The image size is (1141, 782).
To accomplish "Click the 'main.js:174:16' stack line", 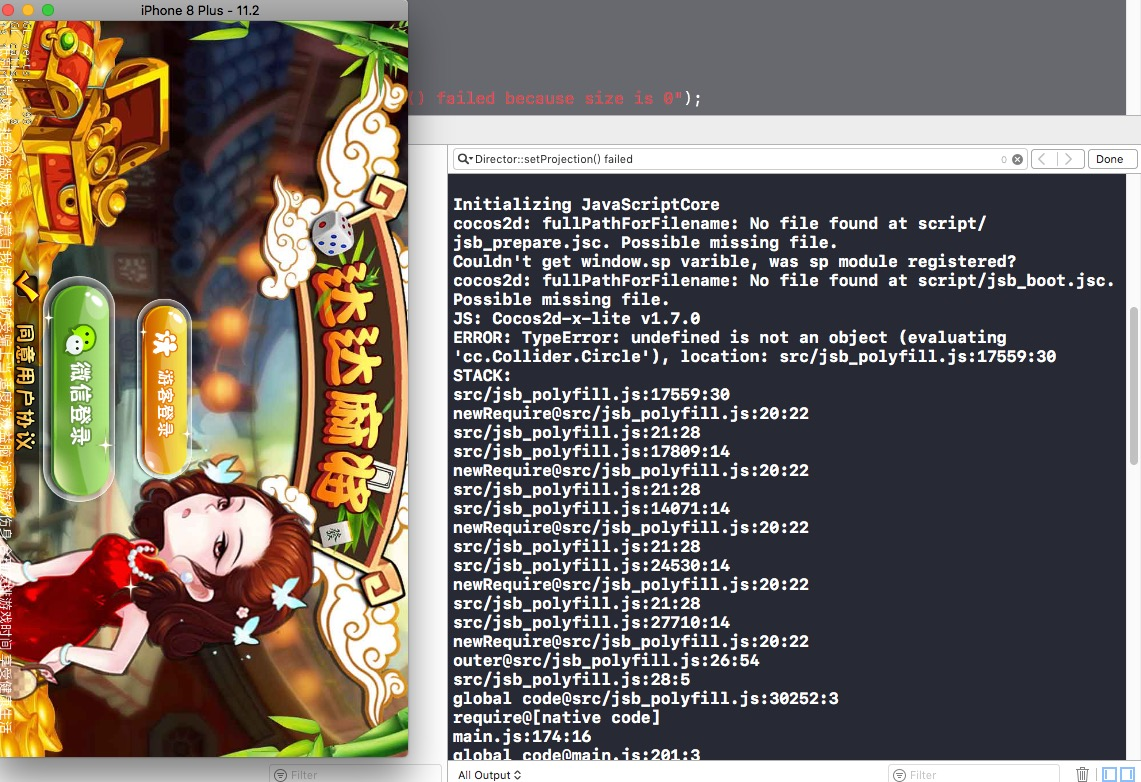I will [522, 736].
